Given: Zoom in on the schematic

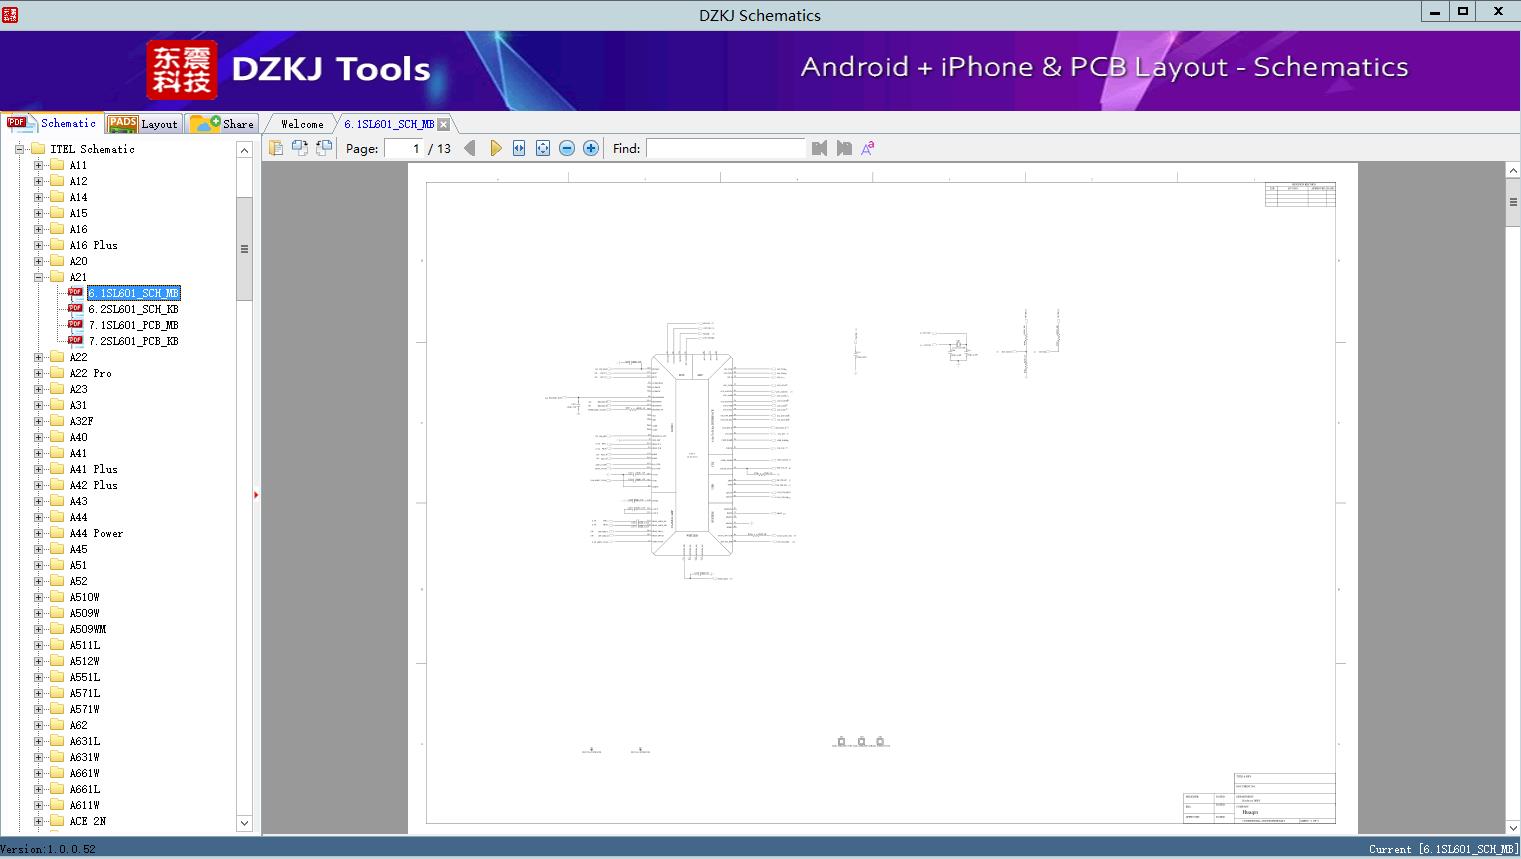Looking at the screenshot, I should tap(591, 148).
